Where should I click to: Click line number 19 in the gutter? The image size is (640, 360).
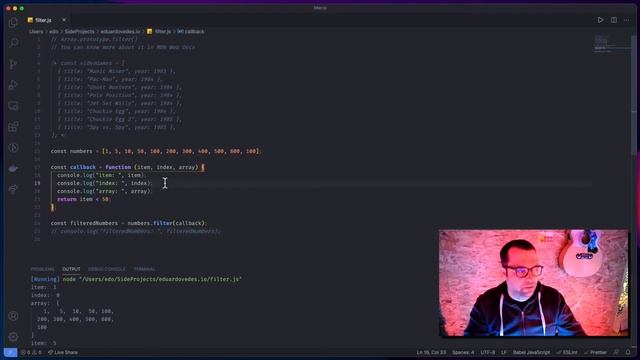[x=37, y=183]
